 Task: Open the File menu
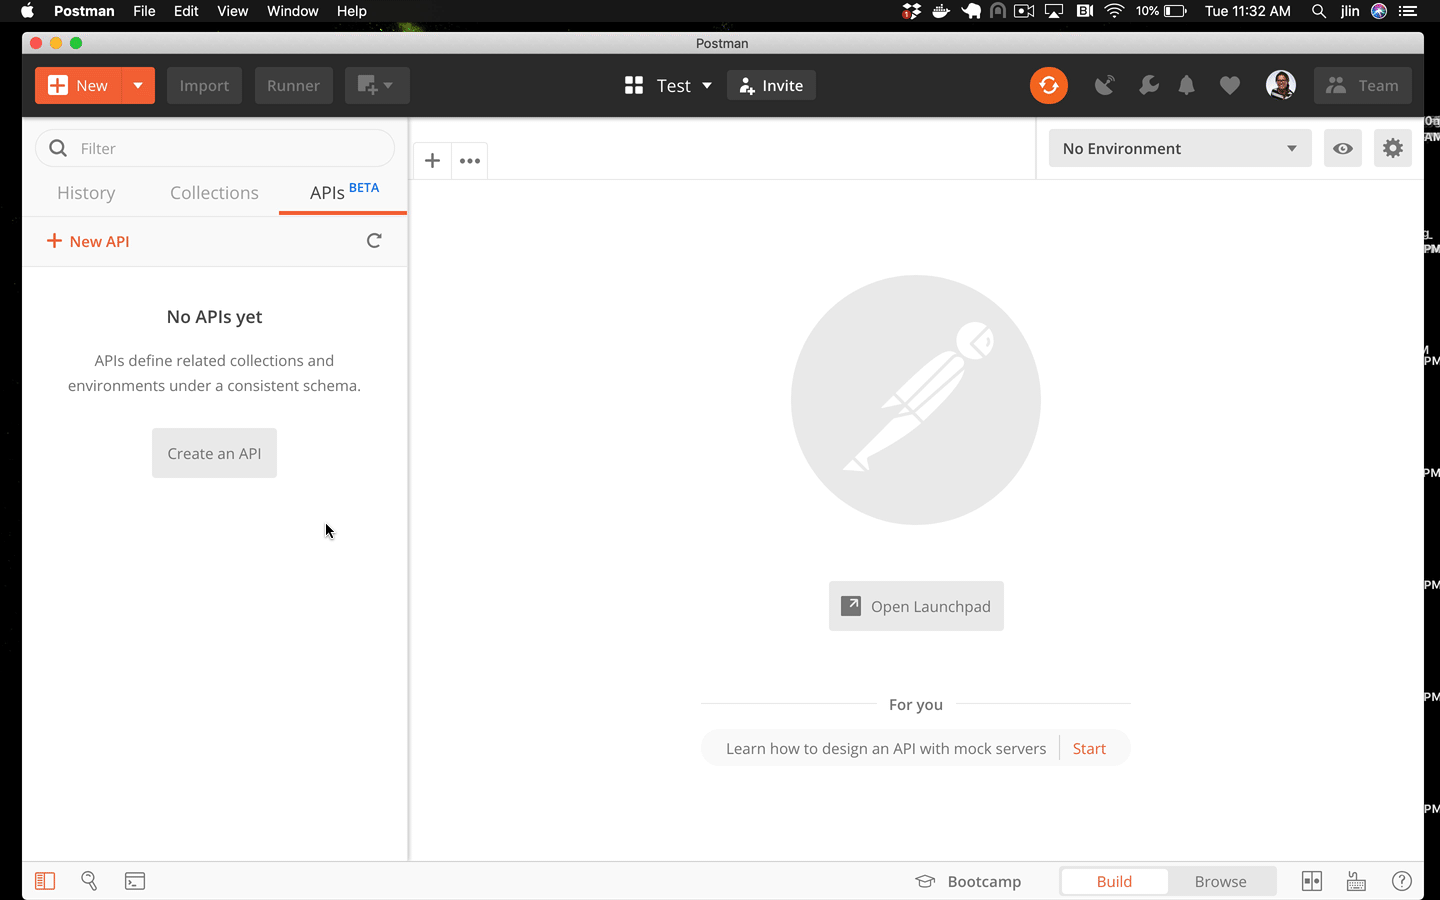point(144,11)
